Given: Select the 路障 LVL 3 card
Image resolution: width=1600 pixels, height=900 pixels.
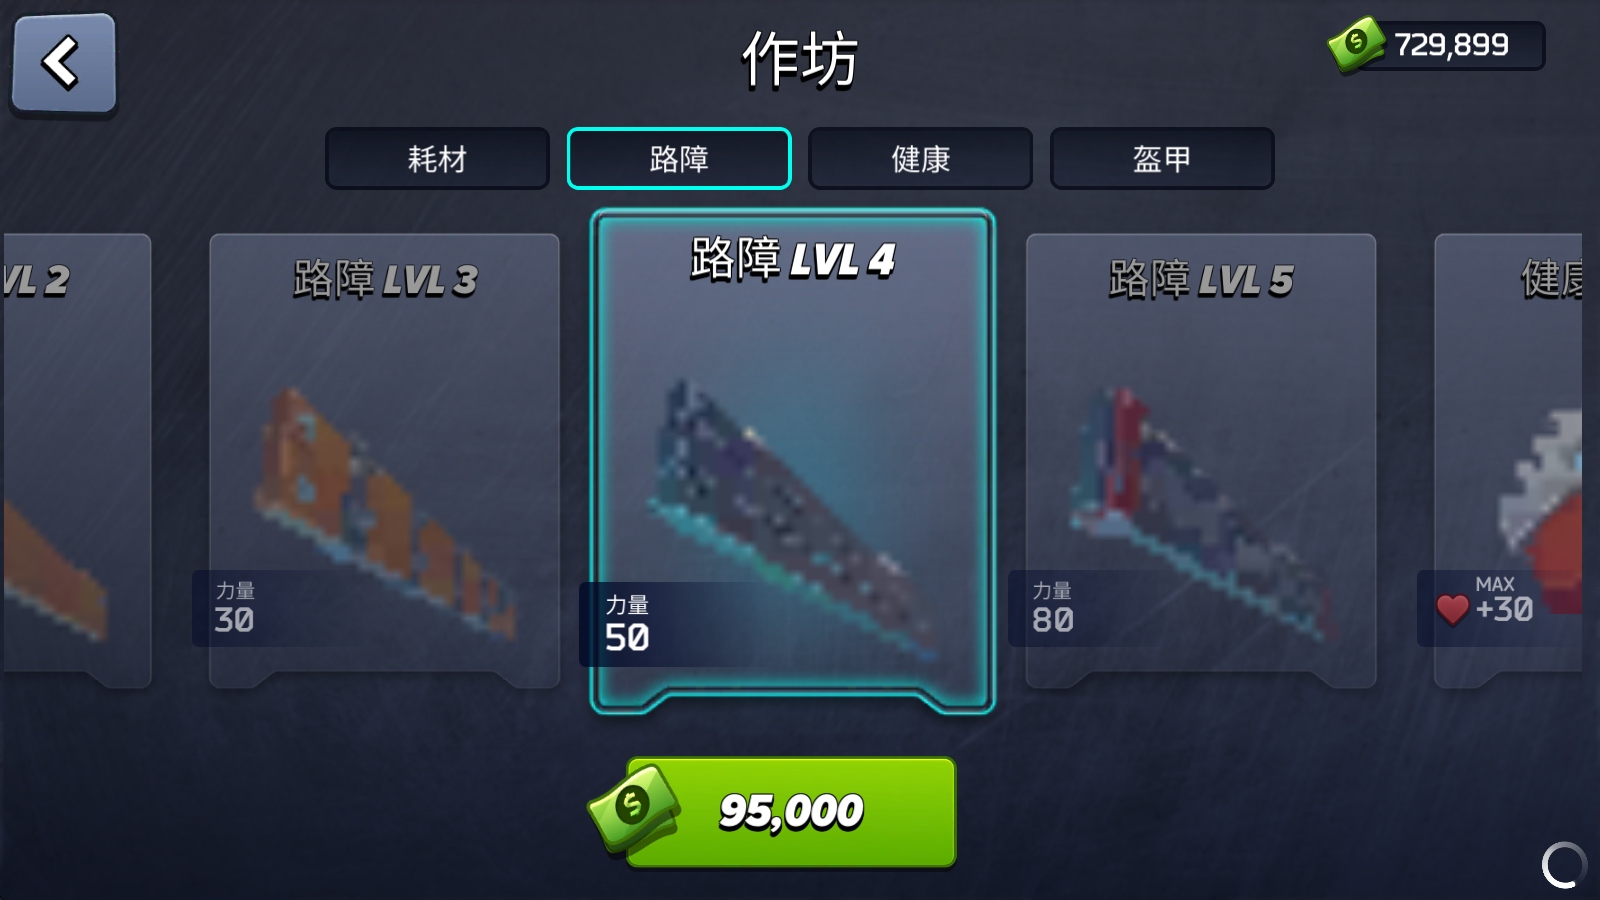Looking at the screenshot, I should [384, 461].
